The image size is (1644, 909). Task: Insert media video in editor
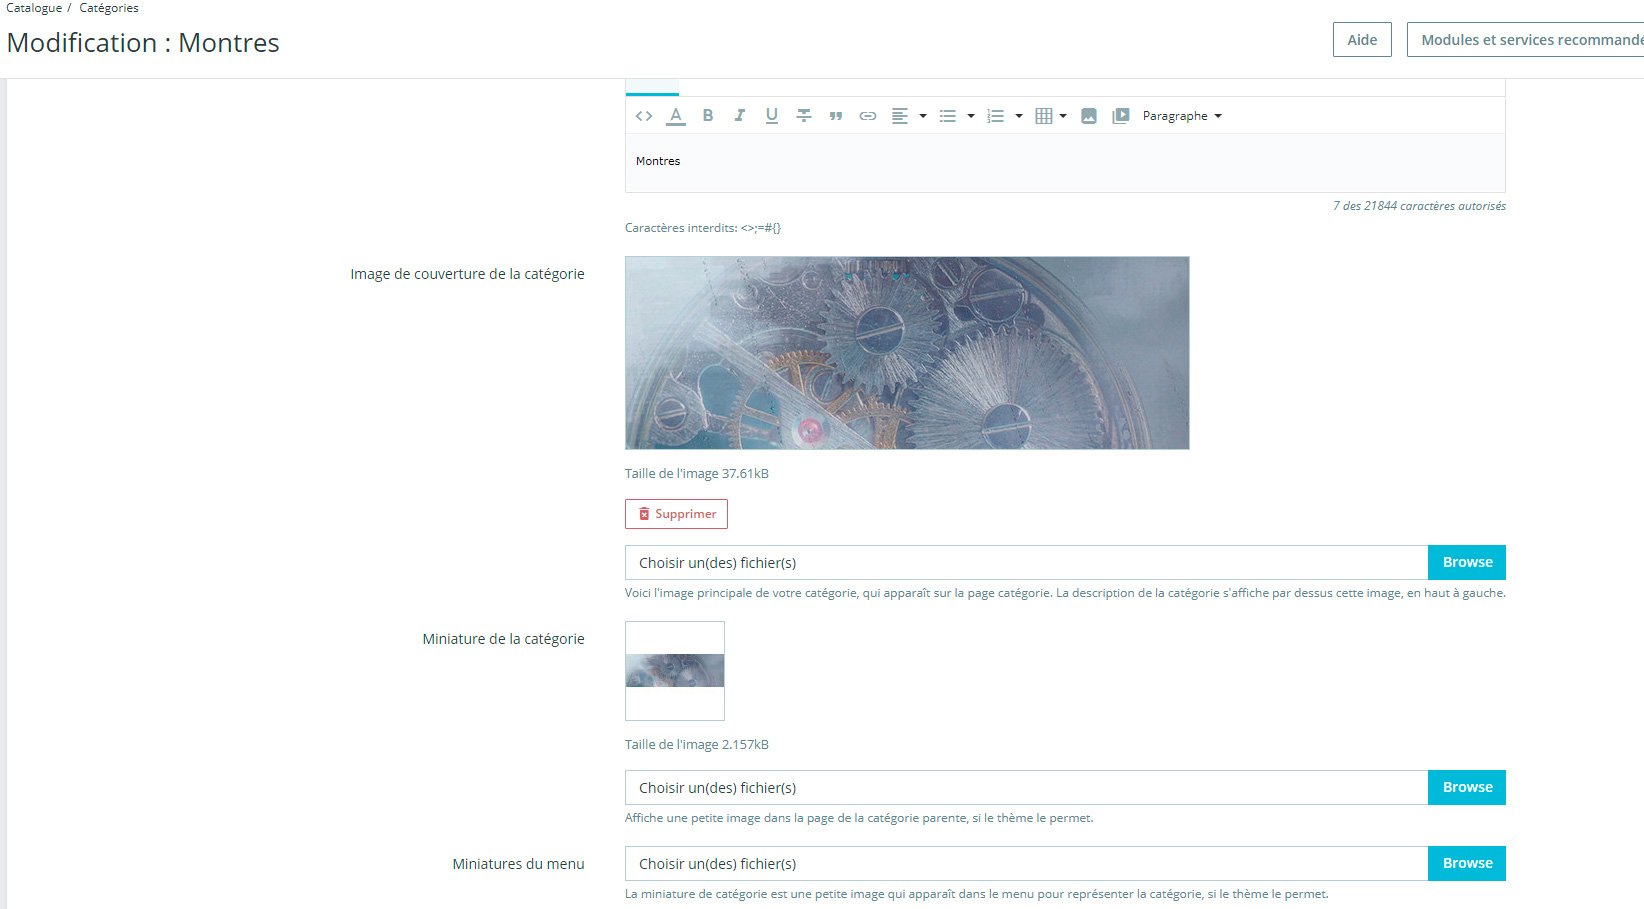[x=1121, y=116]
